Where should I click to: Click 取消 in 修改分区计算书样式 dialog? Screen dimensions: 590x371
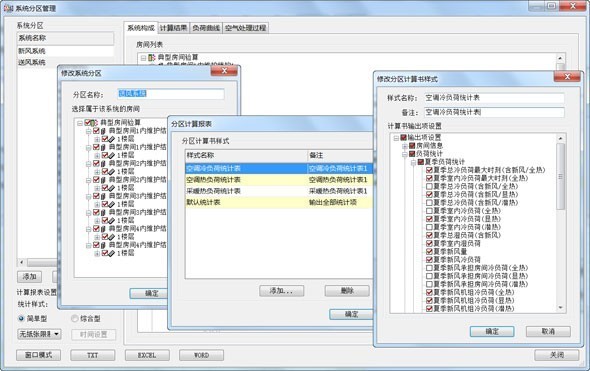coord(548,331)
